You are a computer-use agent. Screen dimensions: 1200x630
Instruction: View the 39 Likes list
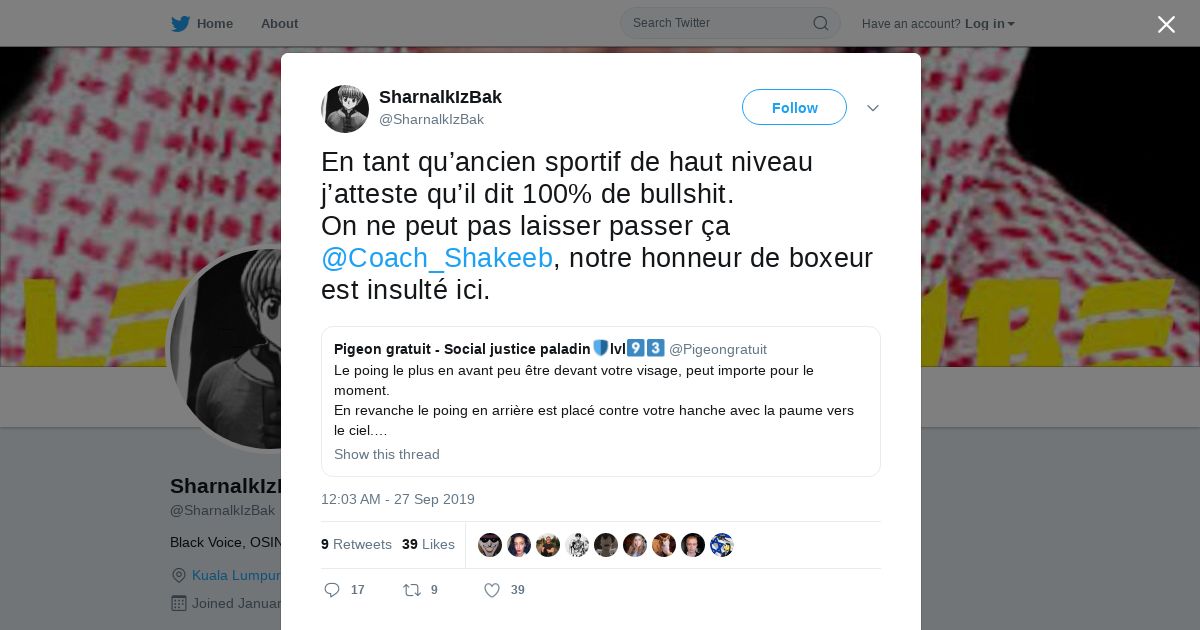coord(428,544)
